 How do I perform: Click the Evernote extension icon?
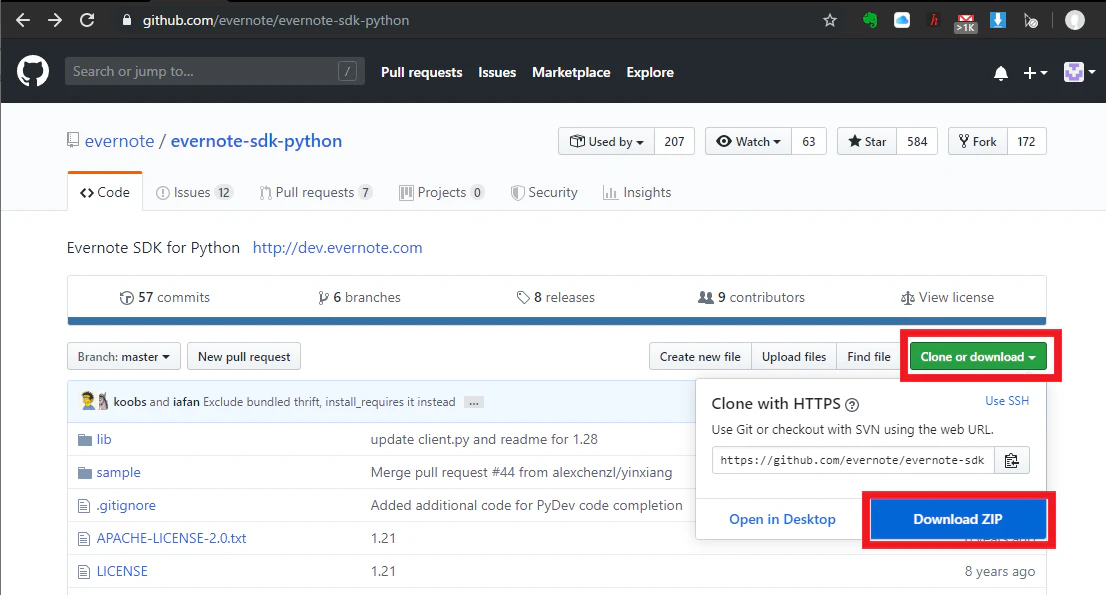coord(870,20)
